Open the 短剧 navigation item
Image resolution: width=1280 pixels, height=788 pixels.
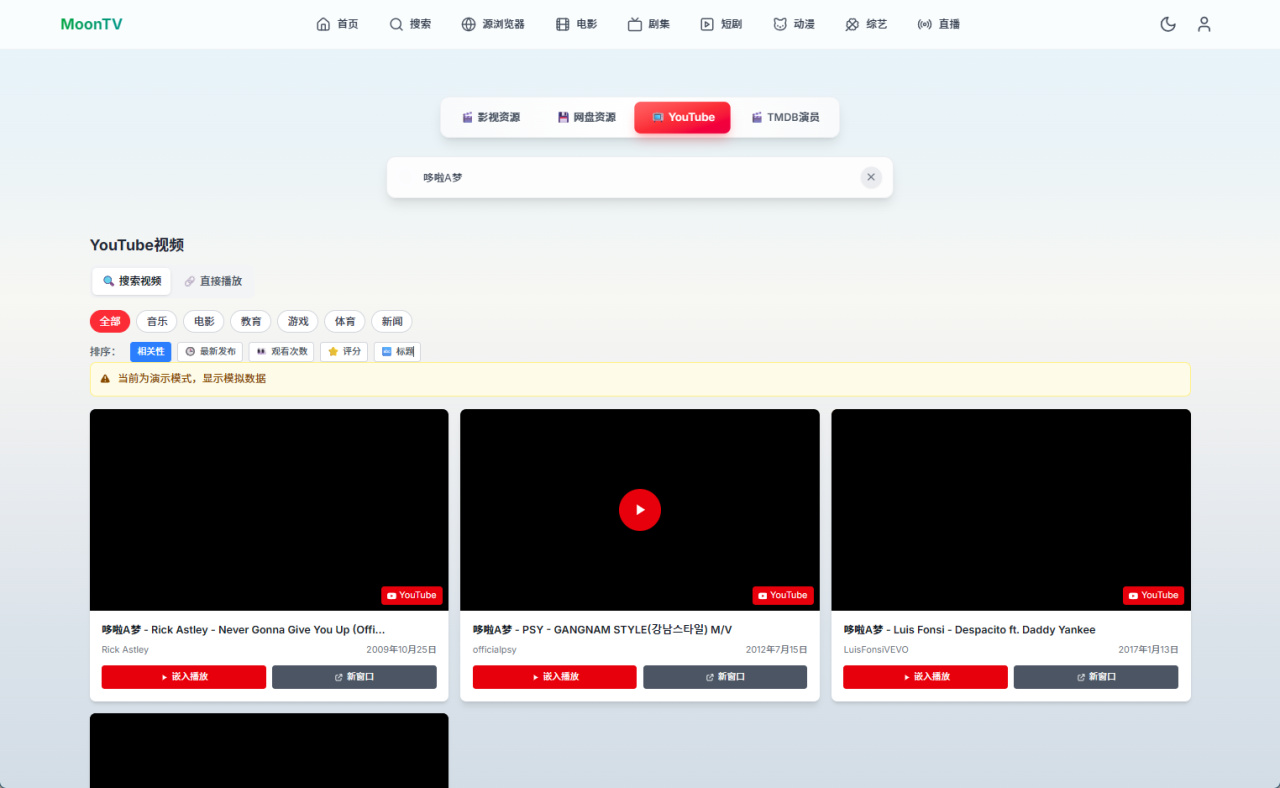pyautogui.click(x=721, y=24)
